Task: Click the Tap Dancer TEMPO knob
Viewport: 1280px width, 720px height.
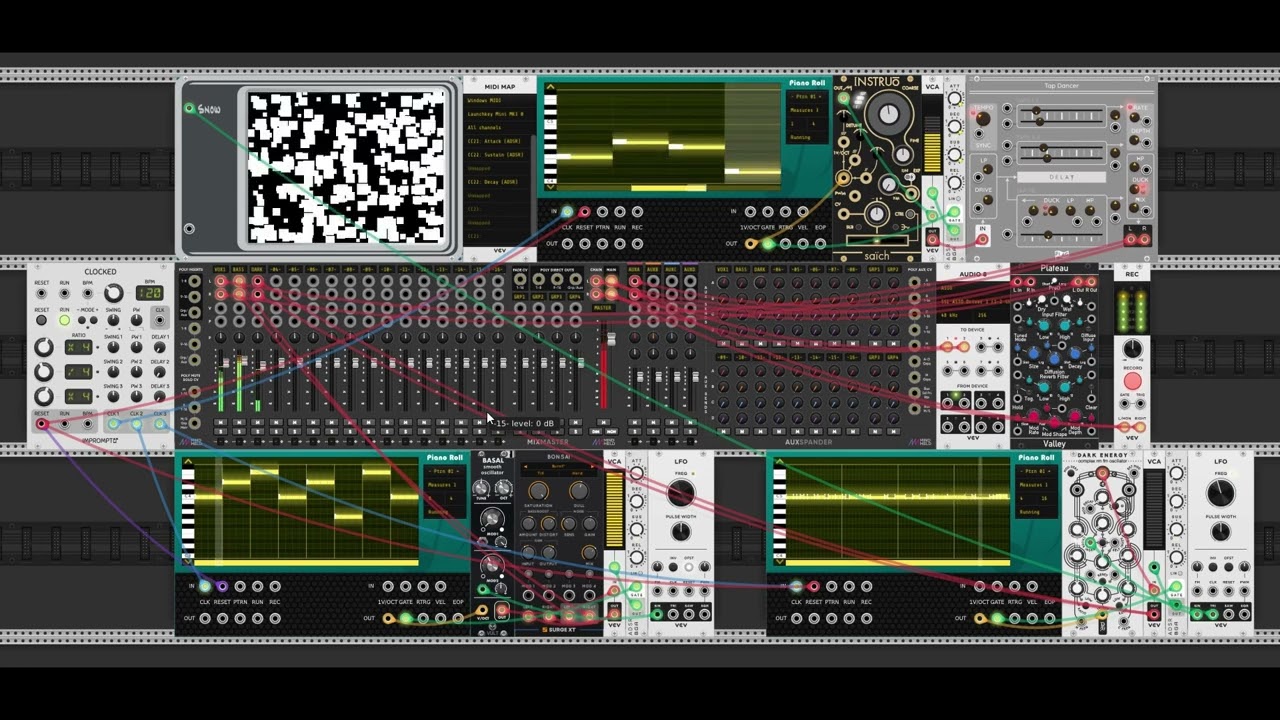Action: click(983, 119)
